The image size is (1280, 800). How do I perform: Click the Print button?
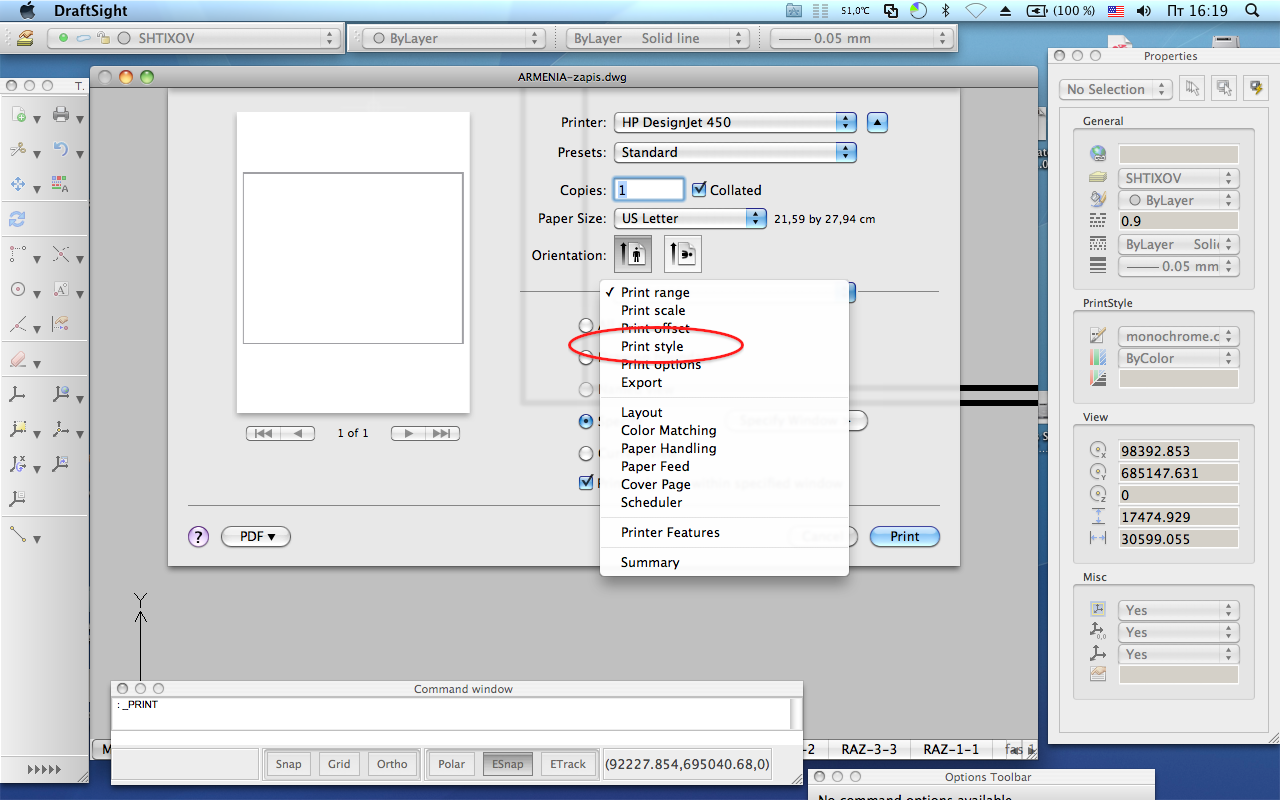(905, 536)
